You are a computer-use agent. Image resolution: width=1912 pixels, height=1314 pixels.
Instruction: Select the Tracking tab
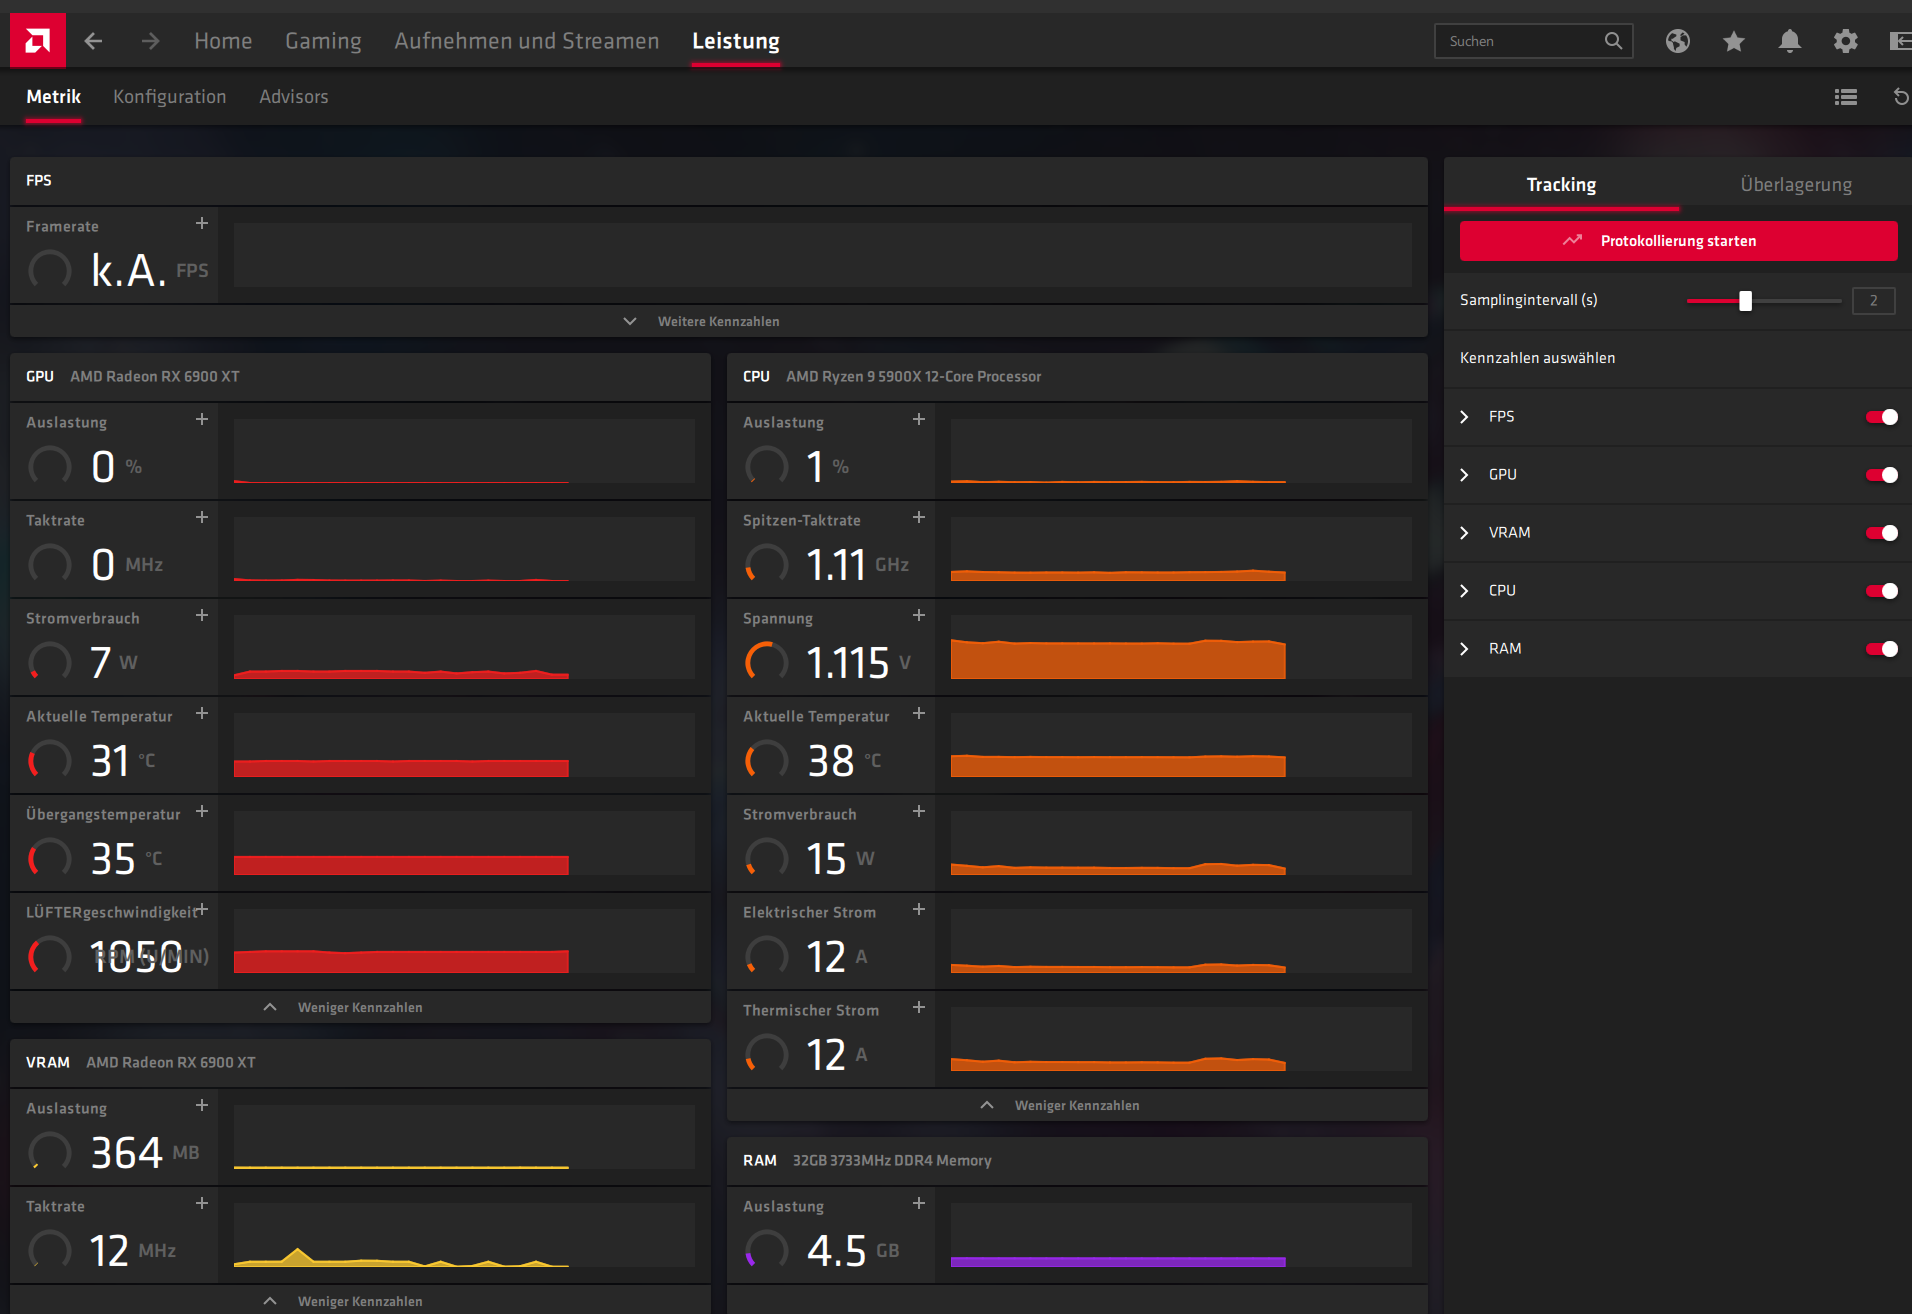pos(1561,185)
